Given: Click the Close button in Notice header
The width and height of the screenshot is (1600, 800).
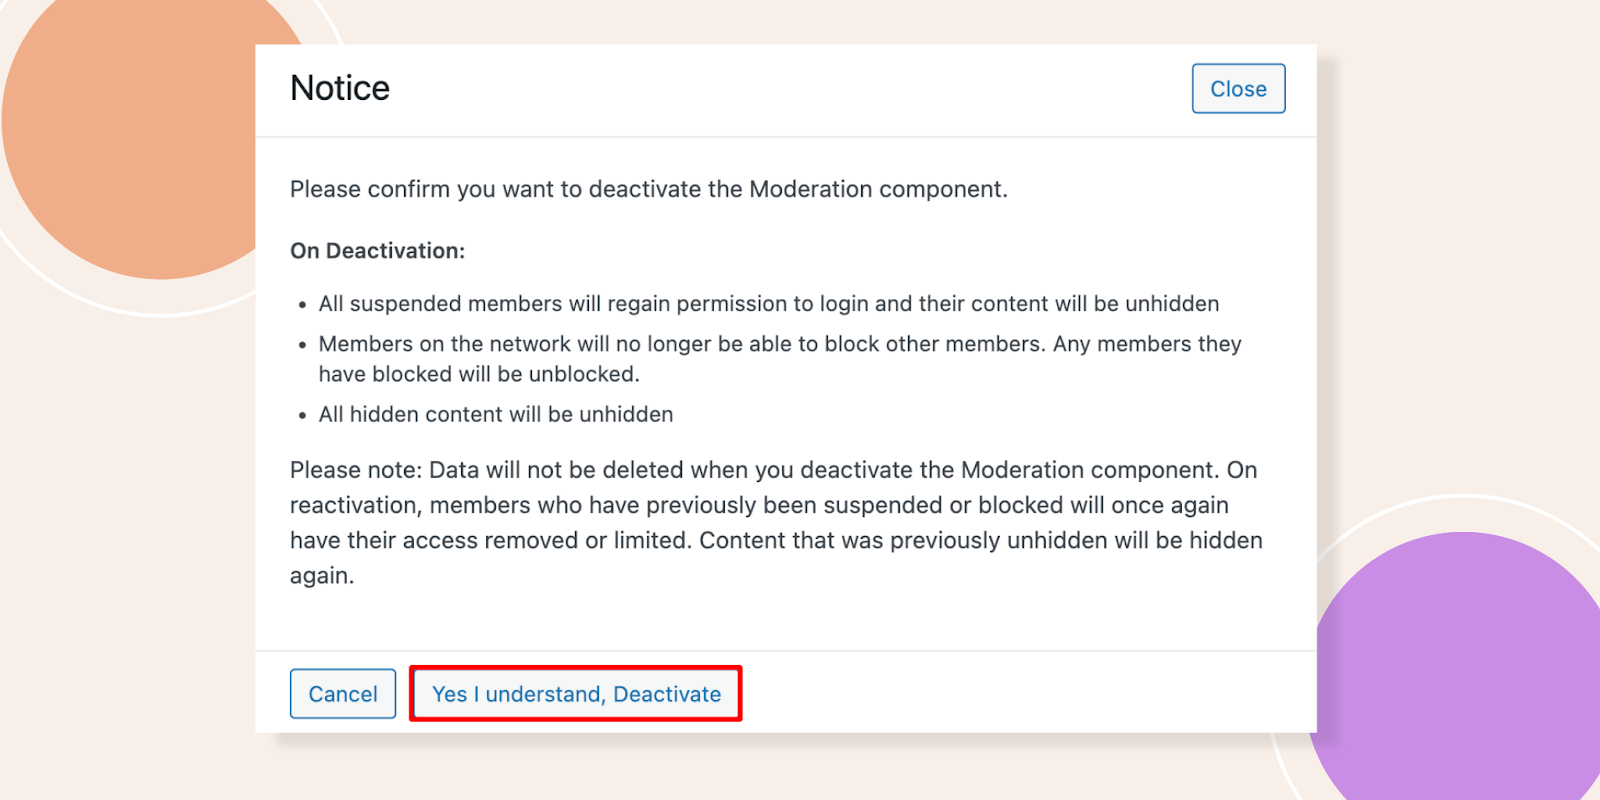Looking at the screenshot, I should [x=1238, y=89].
